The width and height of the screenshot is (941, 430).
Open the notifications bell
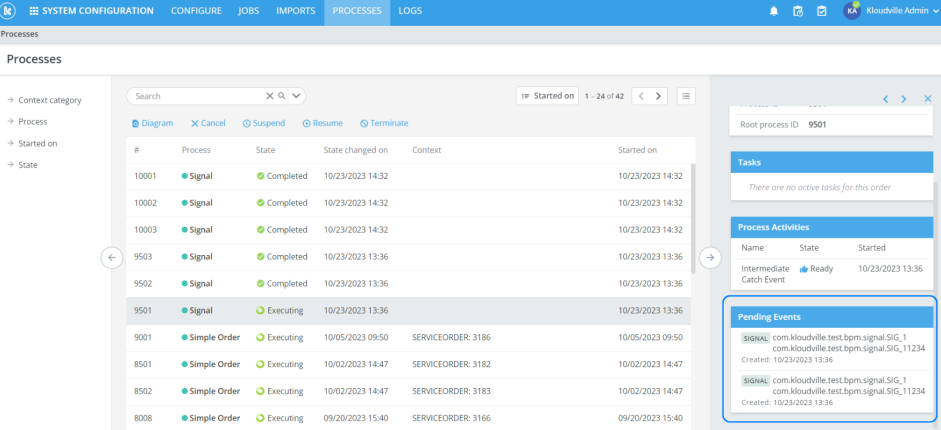tap(774, 11)
